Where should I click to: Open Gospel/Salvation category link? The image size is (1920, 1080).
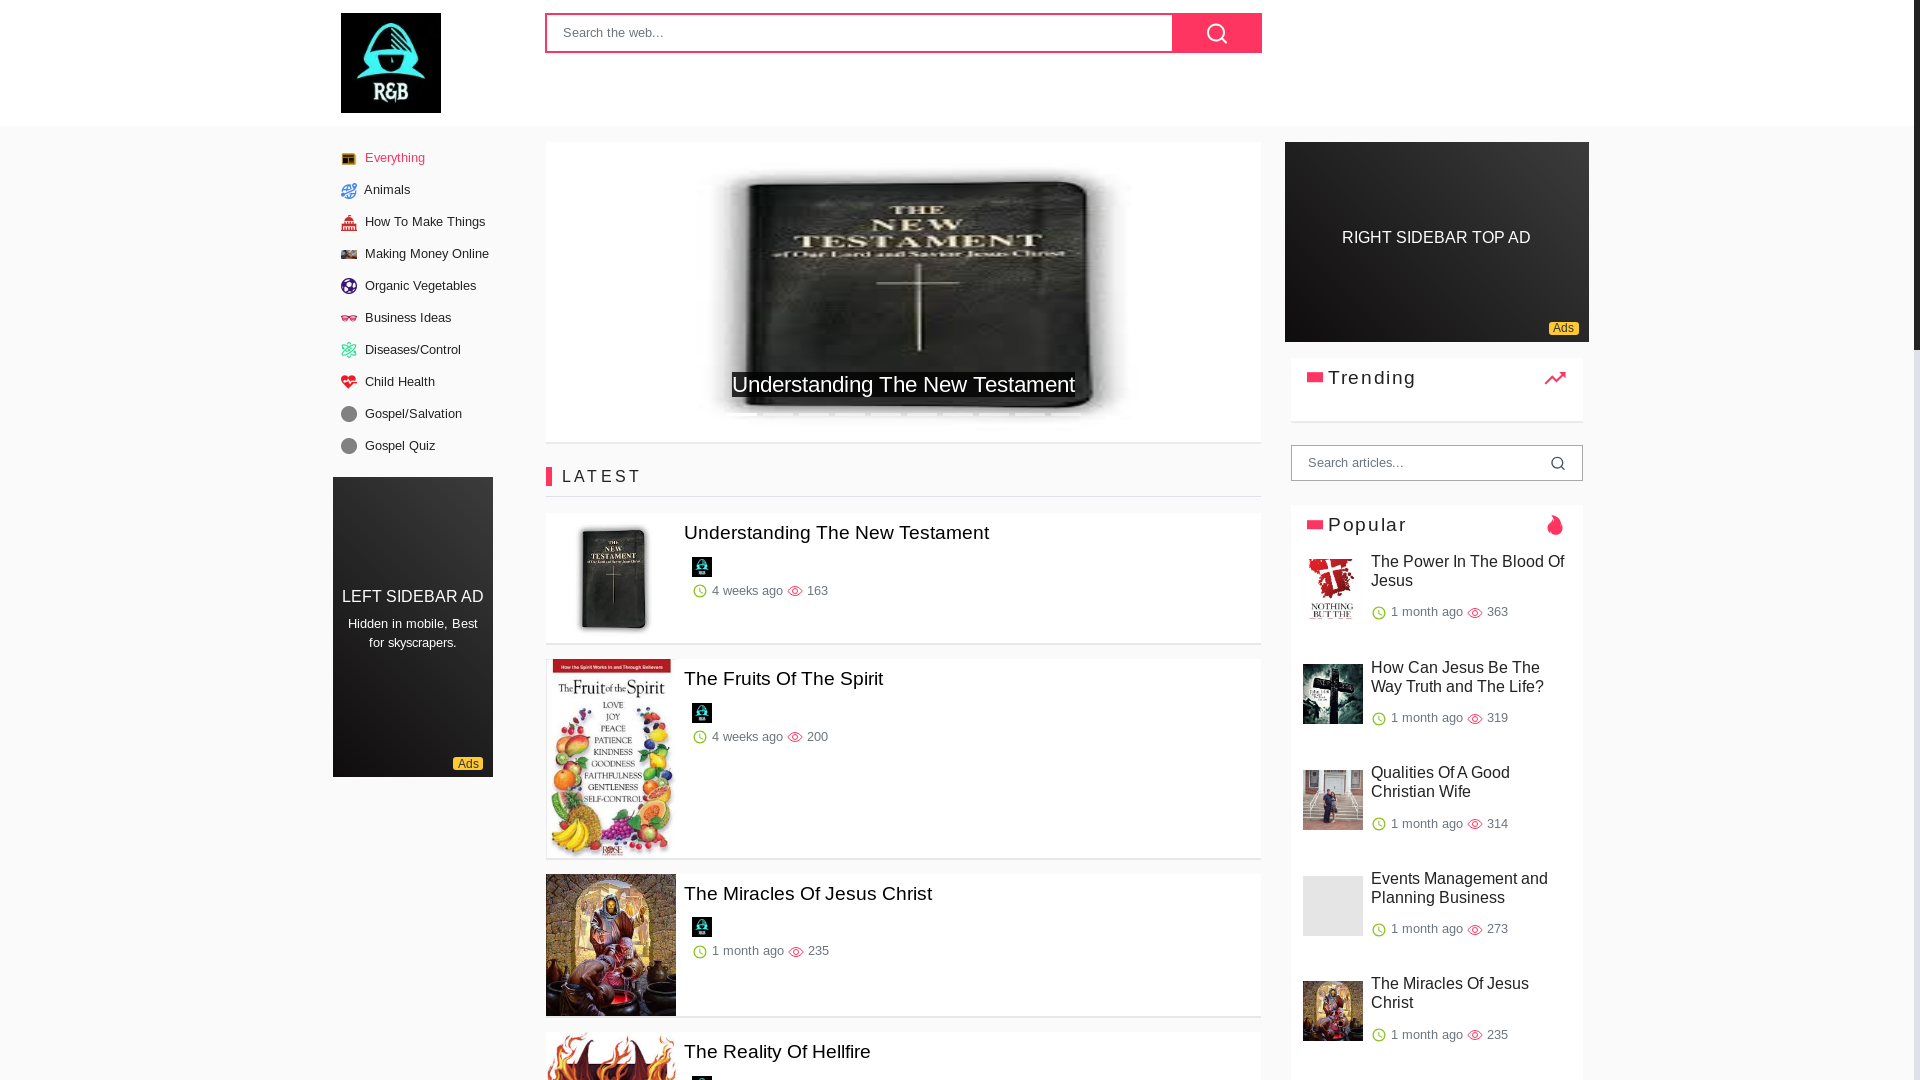[413, 414]
